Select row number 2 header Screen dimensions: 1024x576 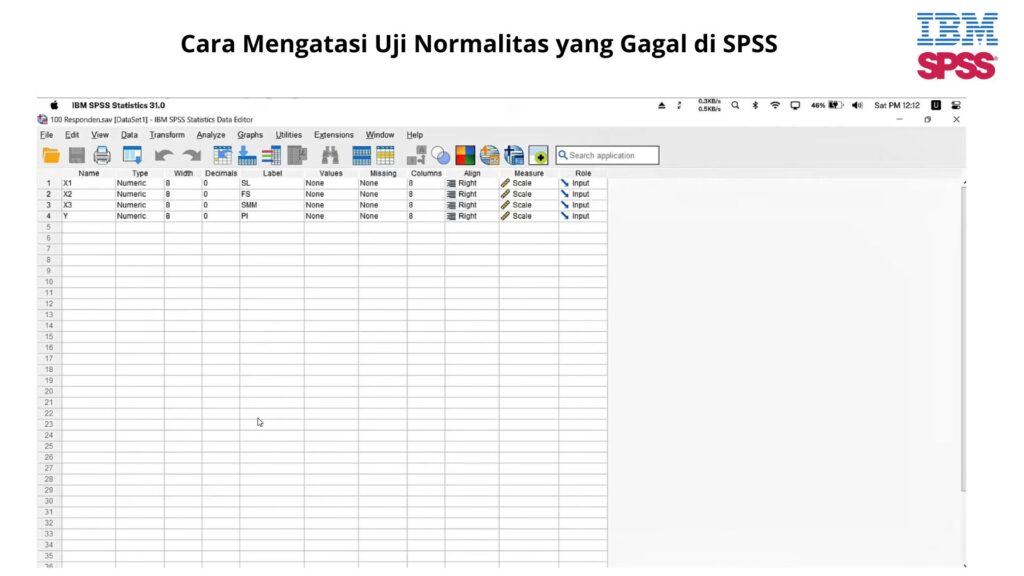click(x=48, y=194)
